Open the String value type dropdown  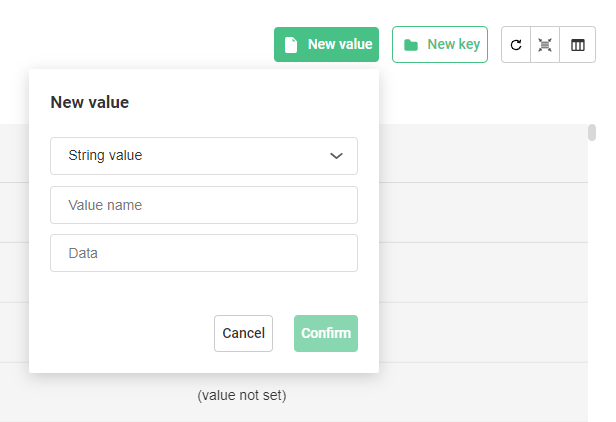(x=204, y=156)
